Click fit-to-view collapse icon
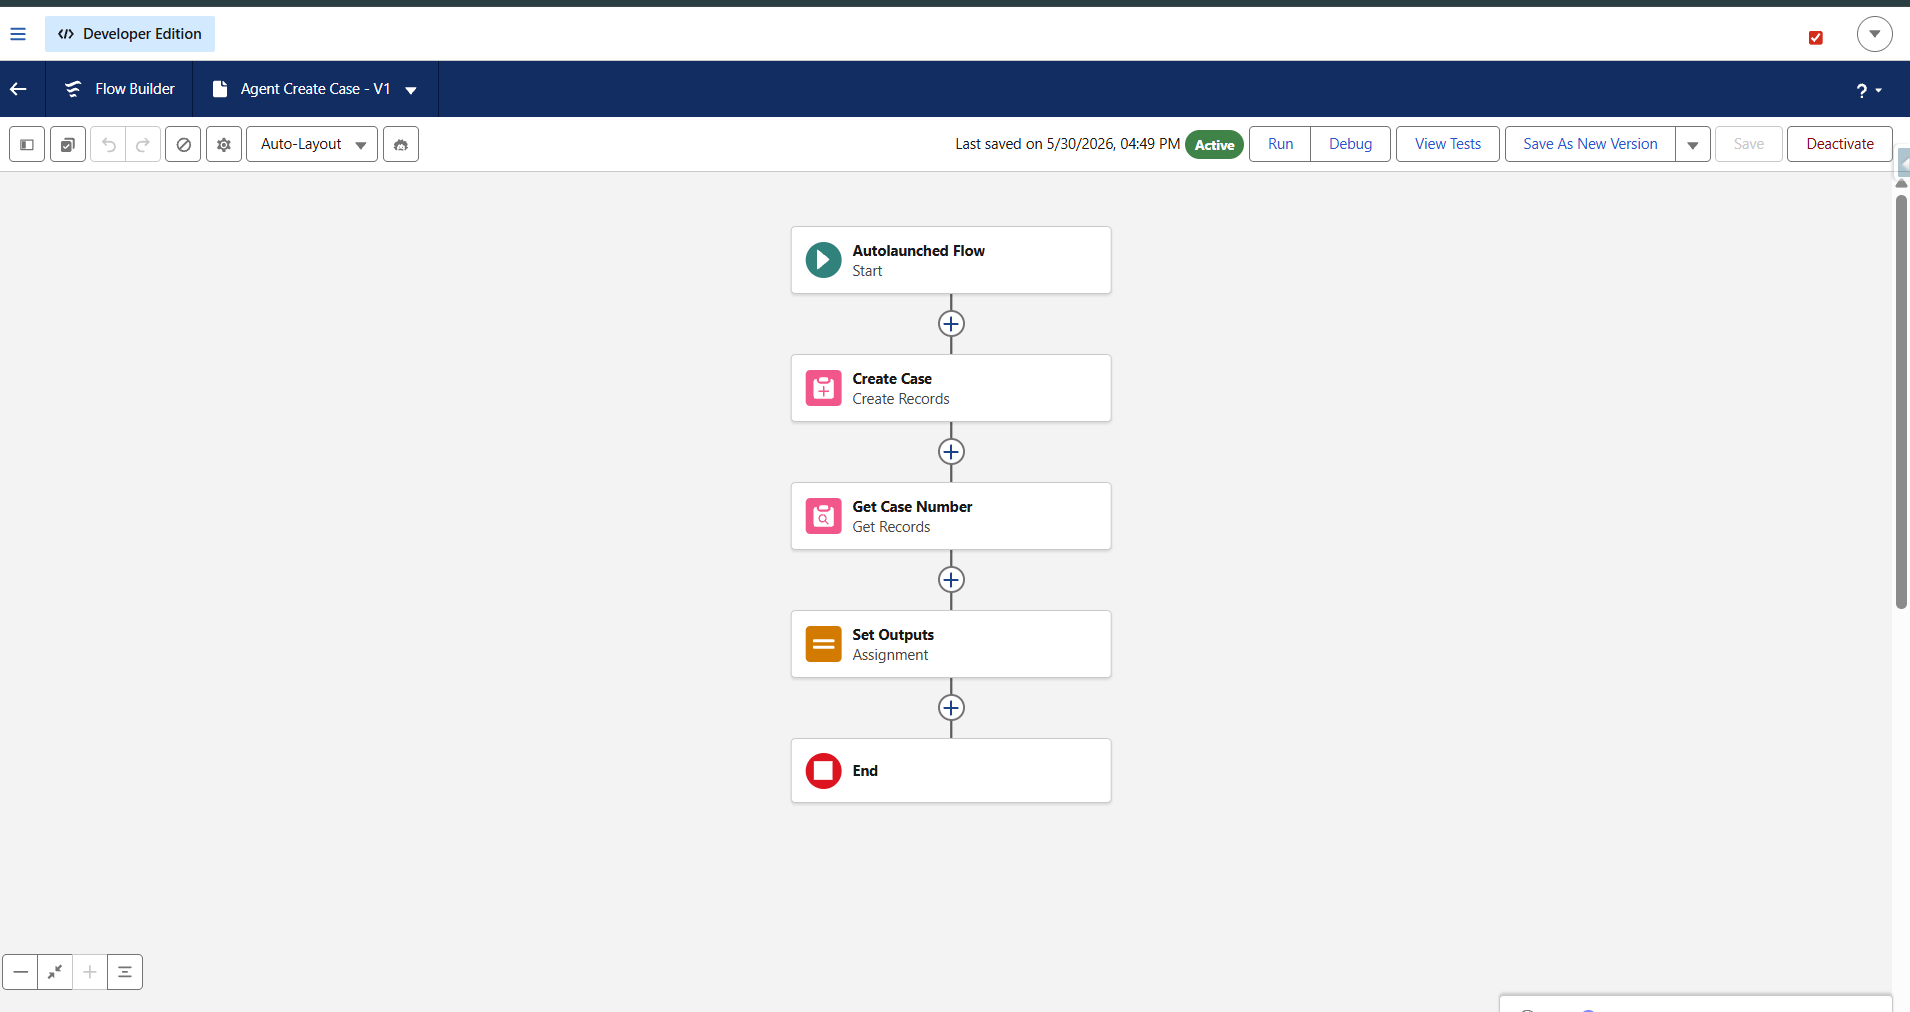Screen dimensions: 1910x1012 click(x=55, y=972)
